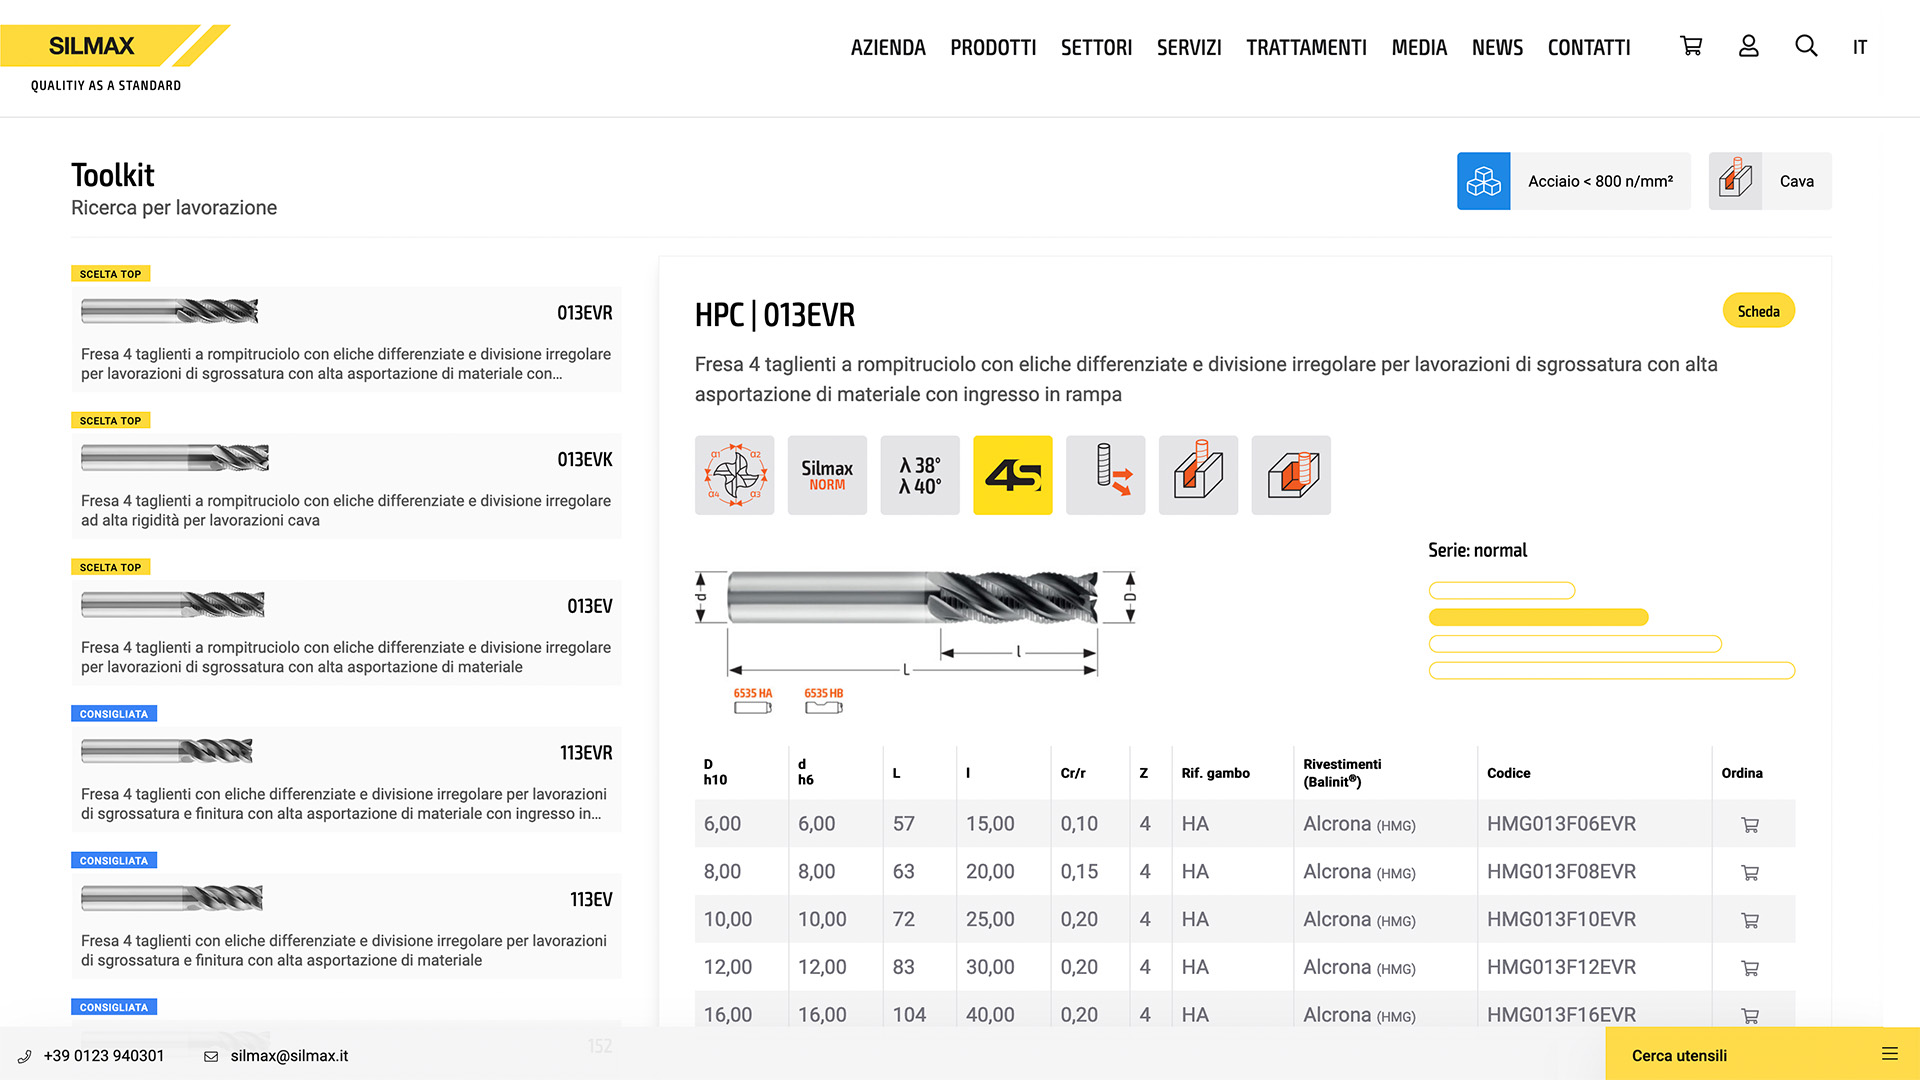Click the Cava filter label
1920x1080 pixels.
click(1796, 181)
